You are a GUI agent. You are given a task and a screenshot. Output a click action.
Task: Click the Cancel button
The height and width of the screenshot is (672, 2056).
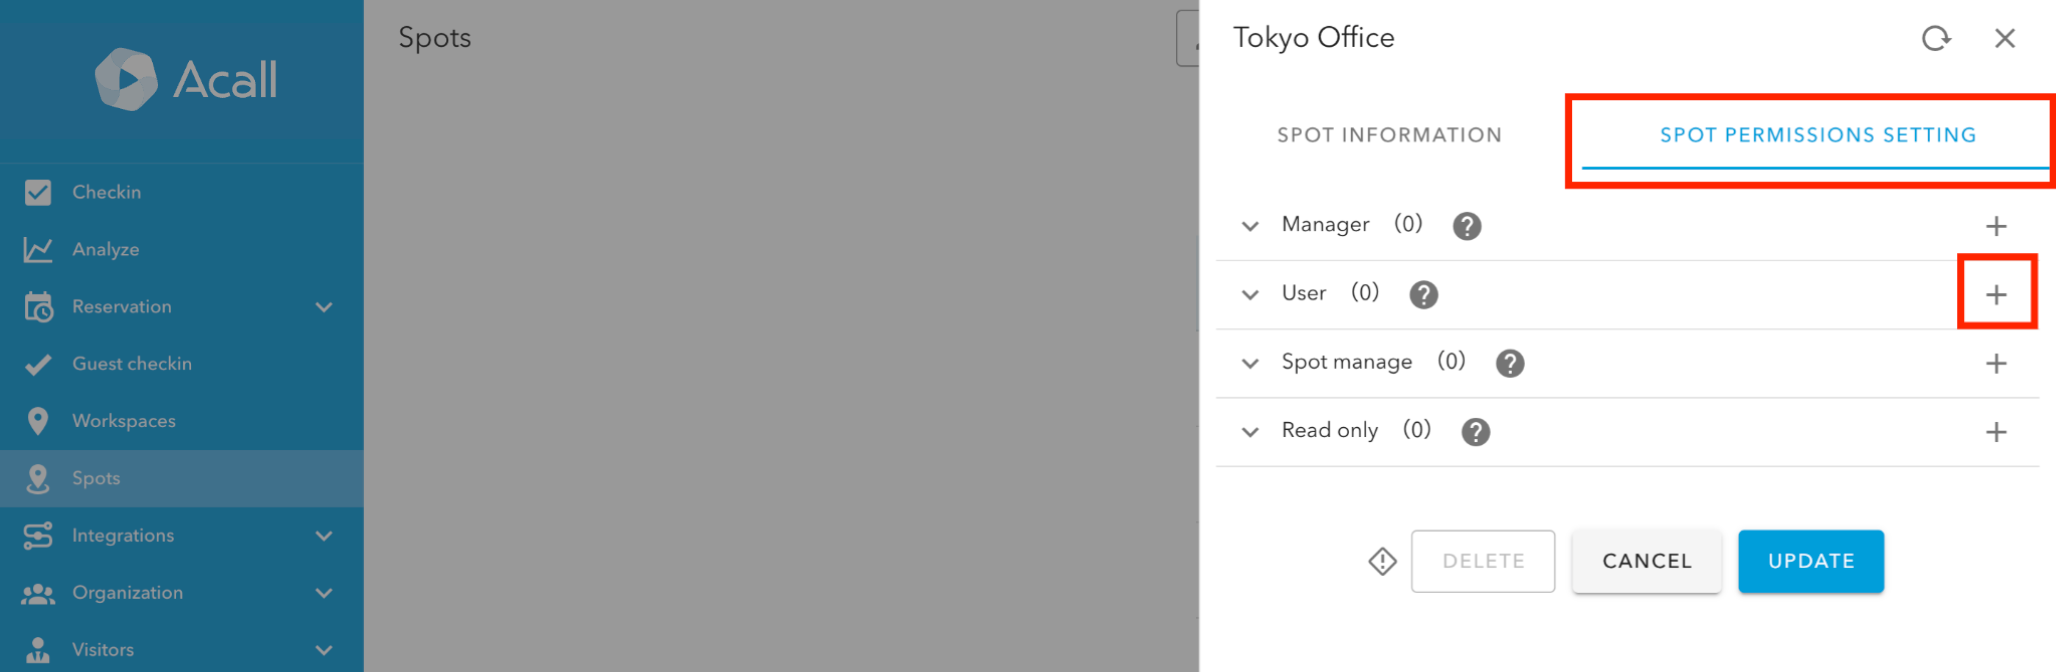pyautogui.click(x=1646, y=562)
